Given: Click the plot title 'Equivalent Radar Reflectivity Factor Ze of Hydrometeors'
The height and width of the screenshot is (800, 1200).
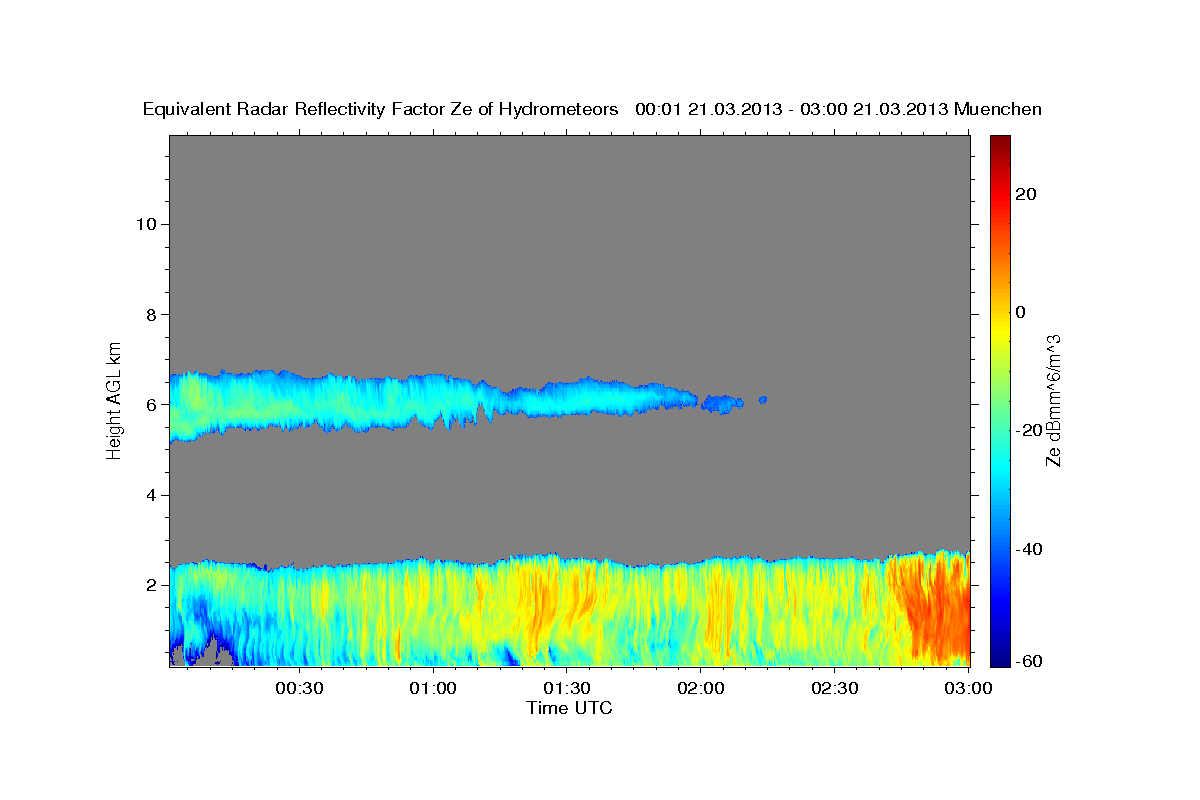Looking at the screenshot, I should tap(380, 109).
